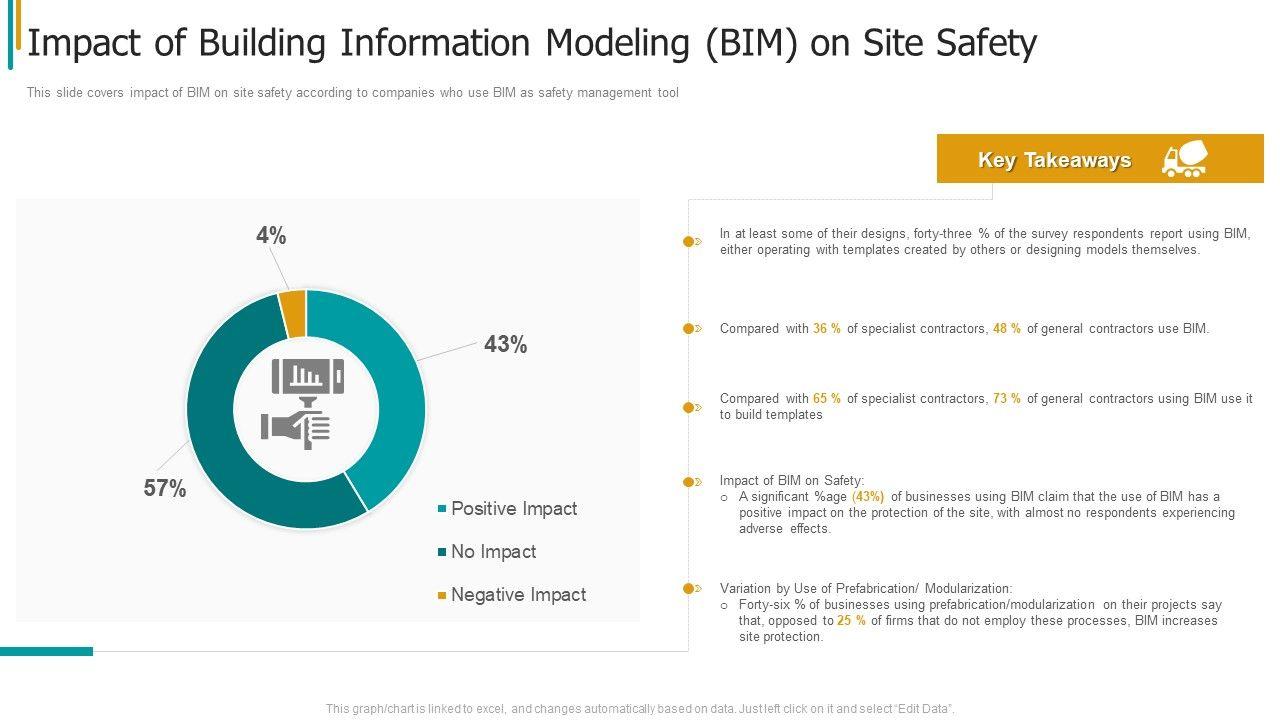Click the slide title about BIM on Site Safety
This screenshot has width=1280, height=720.
point(532,44)
